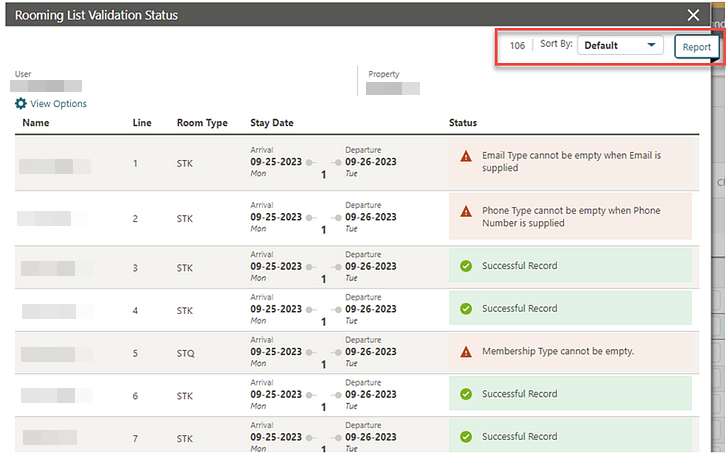Click the Membership Type warning triangle icon
Viewport: 726px width, 455px height.
pyautogui.click(x=466, y=352)
